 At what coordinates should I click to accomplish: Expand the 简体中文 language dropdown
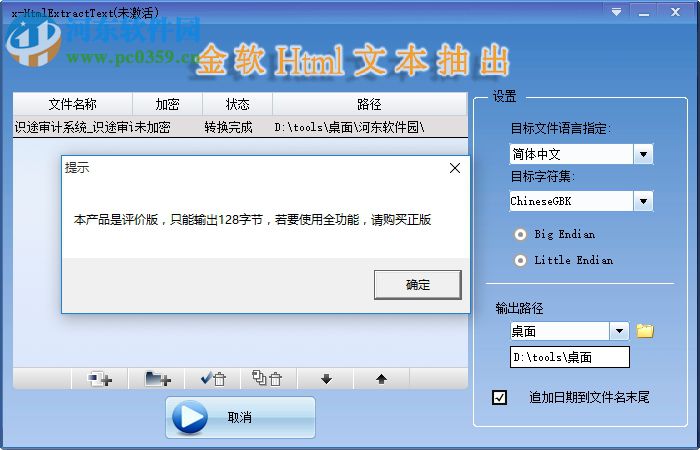(x=643, y=154)
